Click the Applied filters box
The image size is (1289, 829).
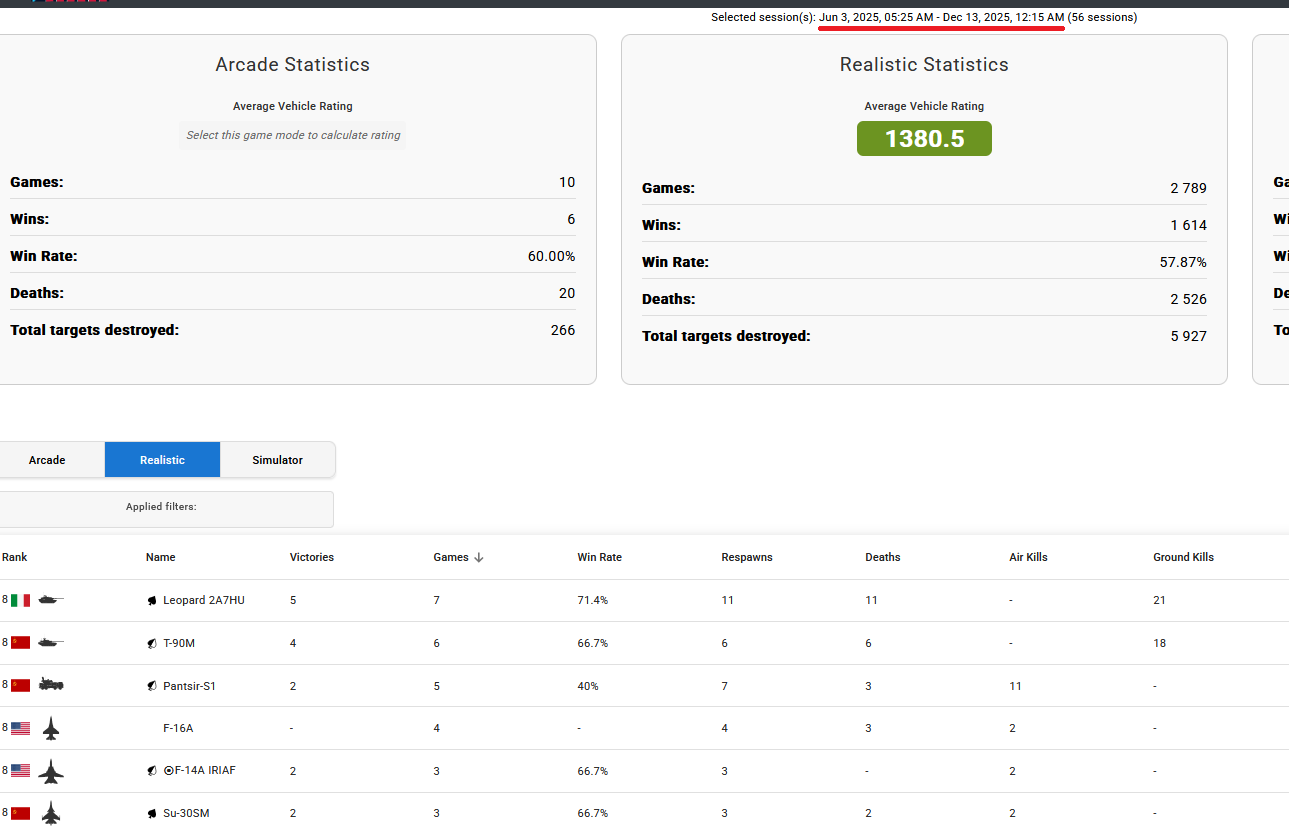pos(161,508)
